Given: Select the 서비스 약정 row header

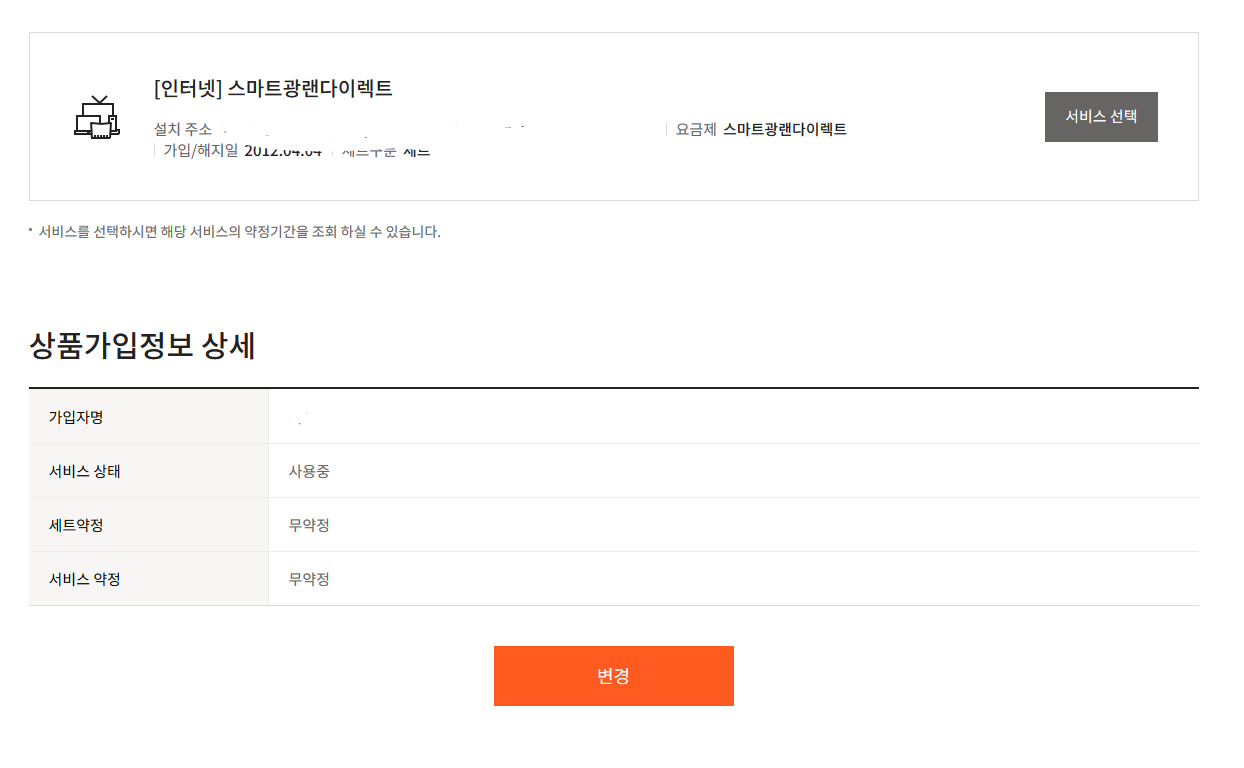Looking at the screenshot, I should [85, 579].
